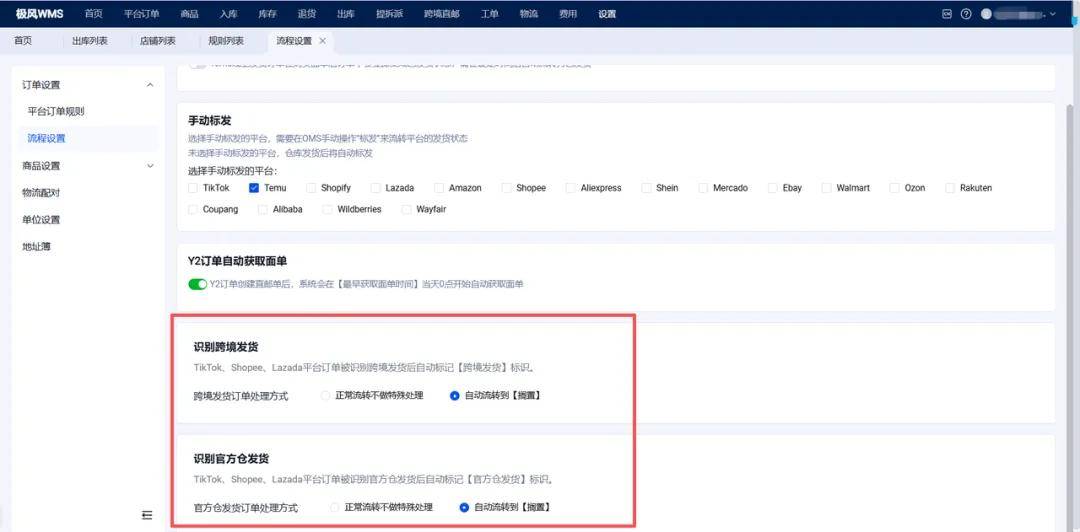Image resolution: width=1080 pixels, height=532 pixels.
Task: Check the Coupang platform checkbox
Action: (x=193, y=209)
